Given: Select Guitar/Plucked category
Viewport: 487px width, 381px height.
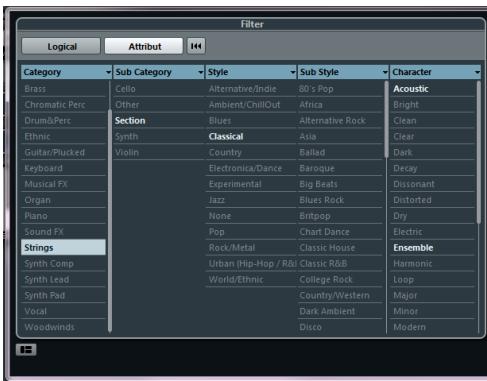Looking at the screenshot, I should tap(63, 153).
